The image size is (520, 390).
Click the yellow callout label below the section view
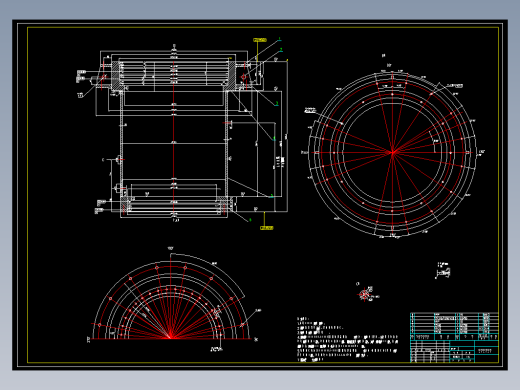266,228
